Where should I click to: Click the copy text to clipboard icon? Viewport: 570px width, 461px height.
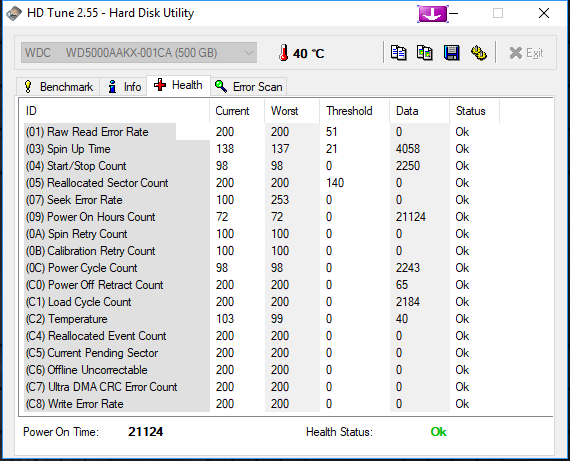click(398, 53)
